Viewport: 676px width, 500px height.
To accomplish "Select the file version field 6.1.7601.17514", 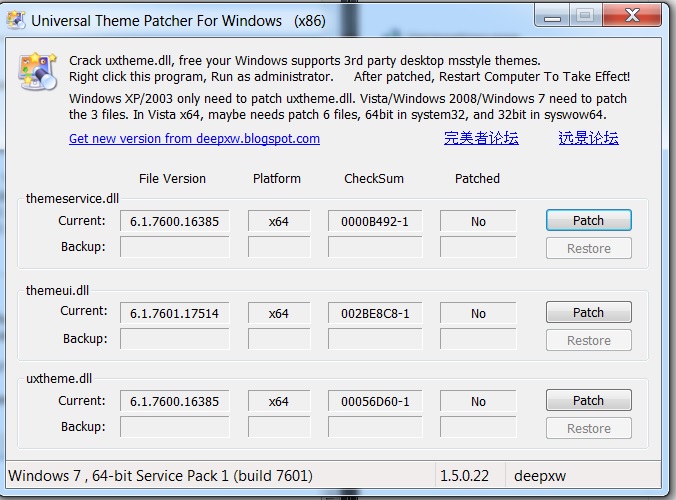I will click(175, 313).
